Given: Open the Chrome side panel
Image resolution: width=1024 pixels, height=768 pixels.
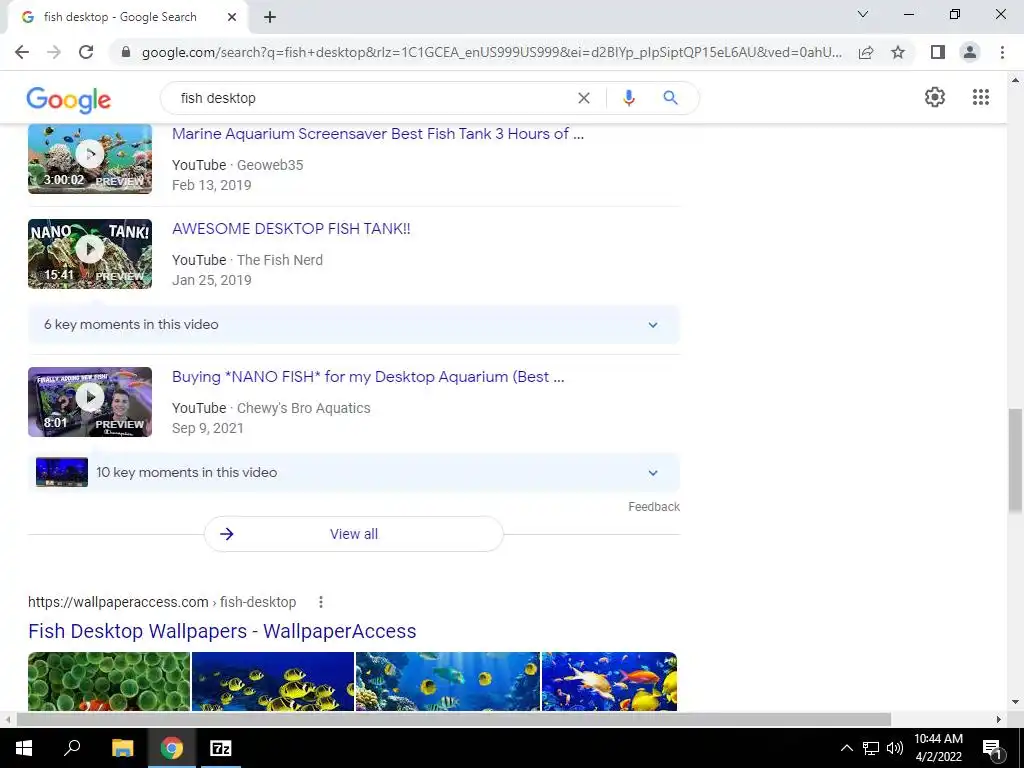Looking at the screenshot, I should [938, 52].
